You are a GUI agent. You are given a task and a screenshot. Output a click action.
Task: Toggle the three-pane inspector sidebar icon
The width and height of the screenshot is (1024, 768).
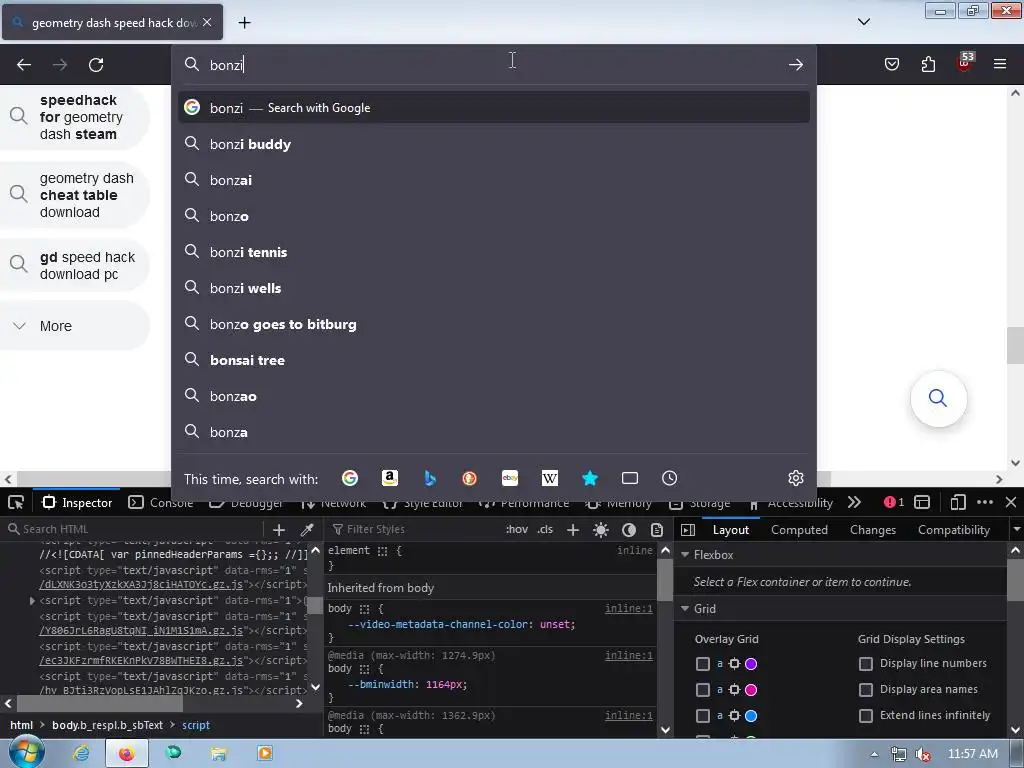[688, 530]
